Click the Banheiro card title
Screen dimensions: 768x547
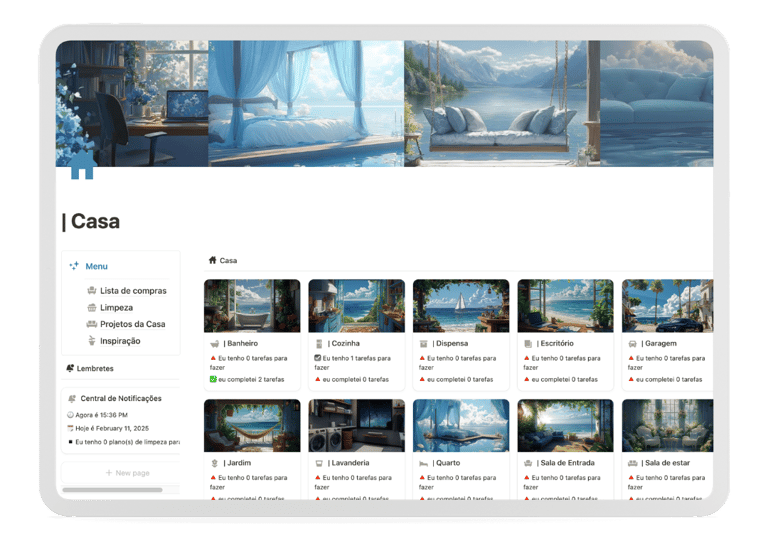click(x=240, y=343)
